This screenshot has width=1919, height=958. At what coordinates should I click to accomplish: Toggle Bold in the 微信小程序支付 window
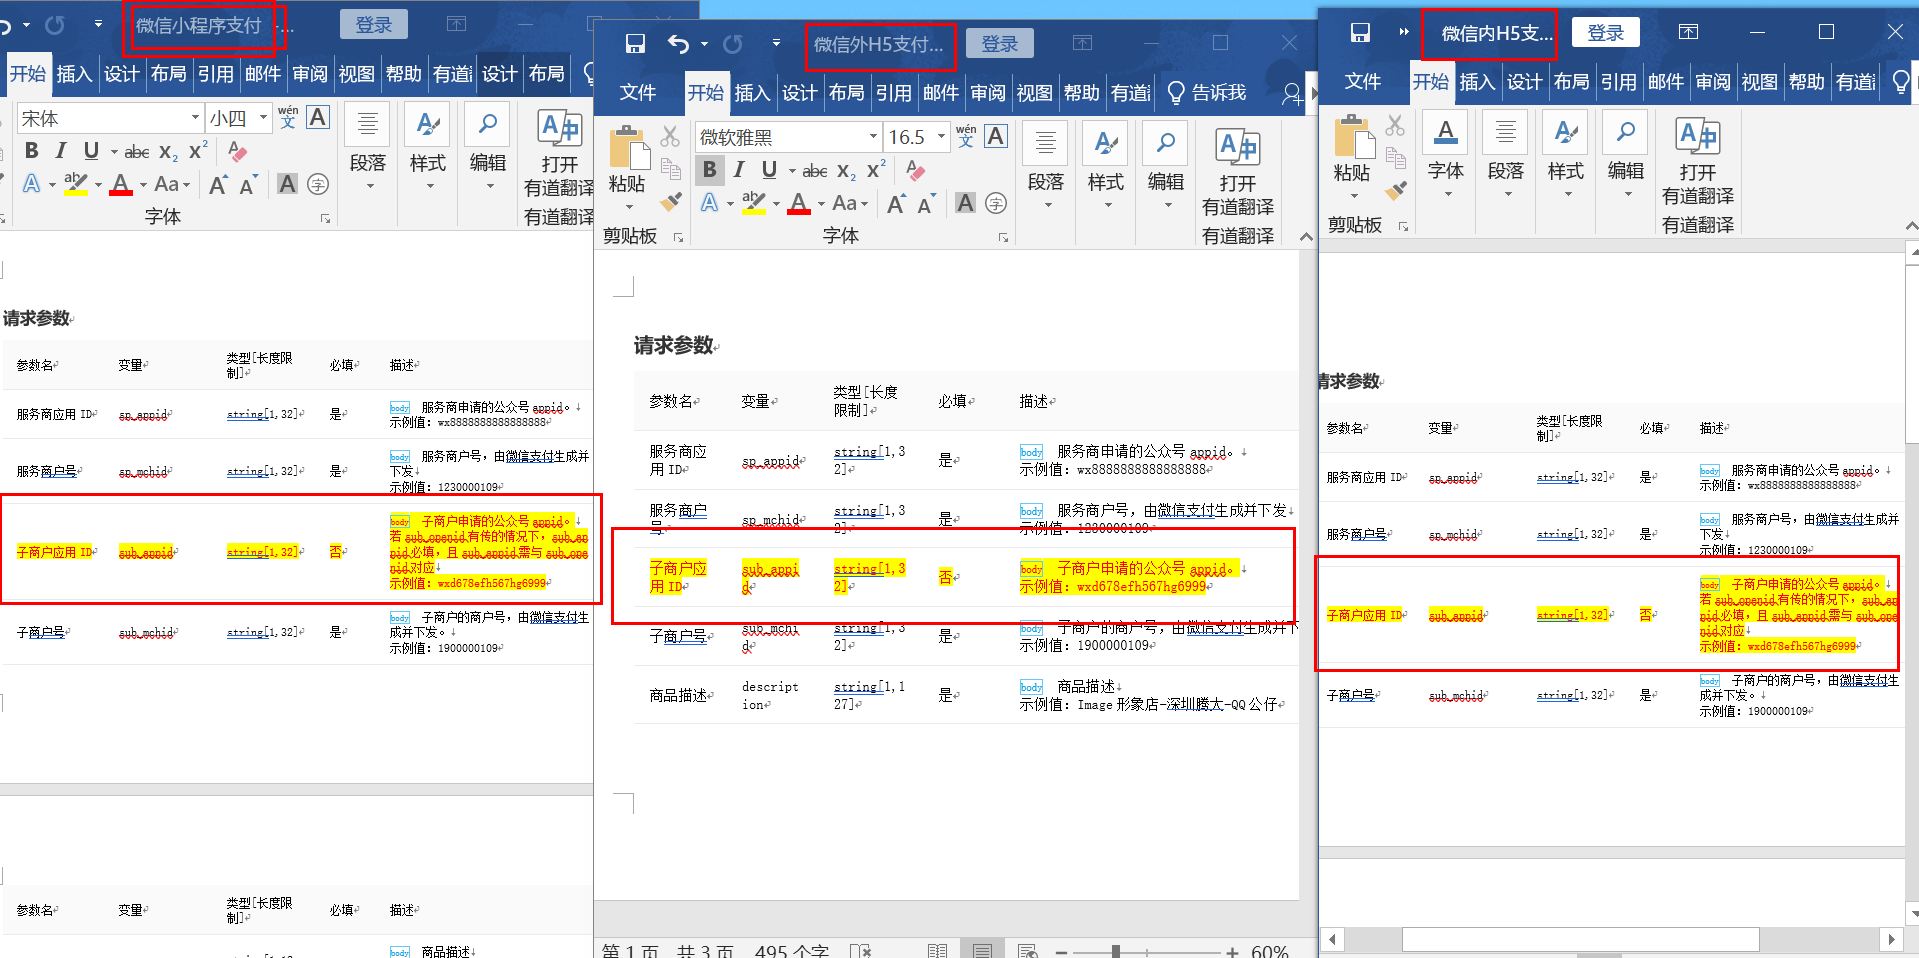pyautogui.click(x=31, y=151)
